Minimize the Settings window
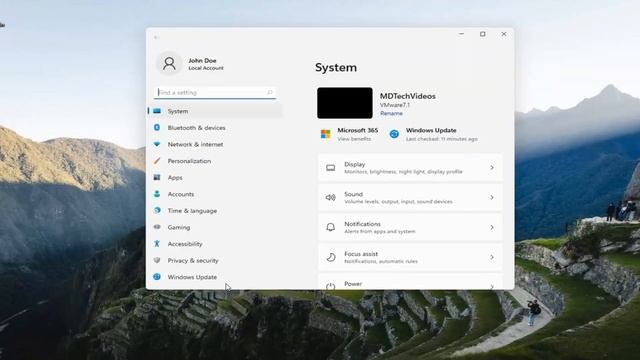The height and width of the screenshot is (360, 640). click(x=461, y=34)
